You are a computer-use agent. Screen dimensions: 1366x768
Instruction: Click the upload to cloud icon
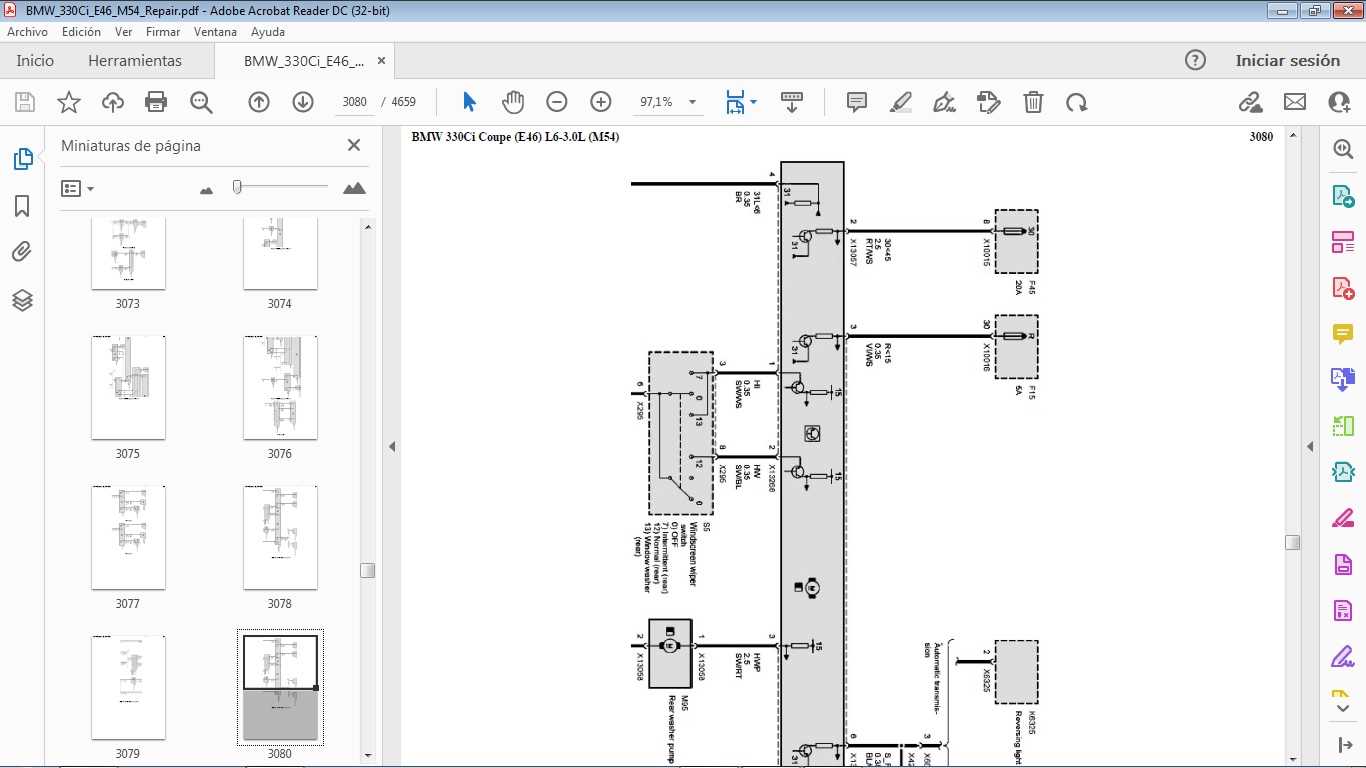[x=113, y=102]
